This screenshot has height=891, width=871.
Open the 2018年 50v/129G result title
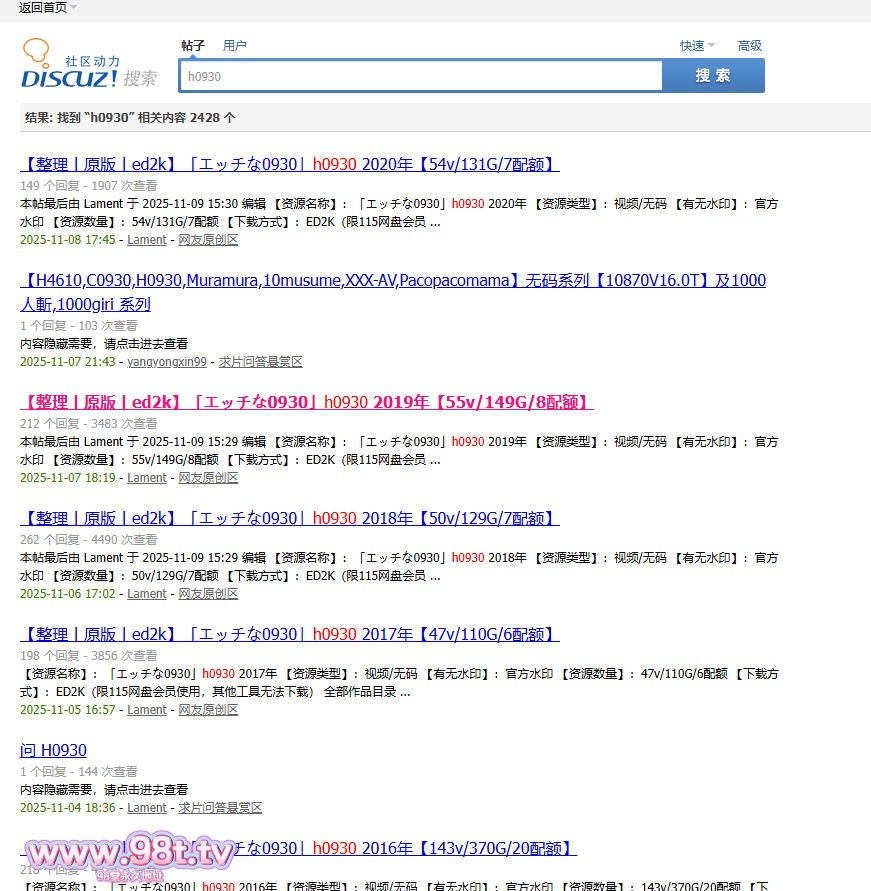coord(289,518)
